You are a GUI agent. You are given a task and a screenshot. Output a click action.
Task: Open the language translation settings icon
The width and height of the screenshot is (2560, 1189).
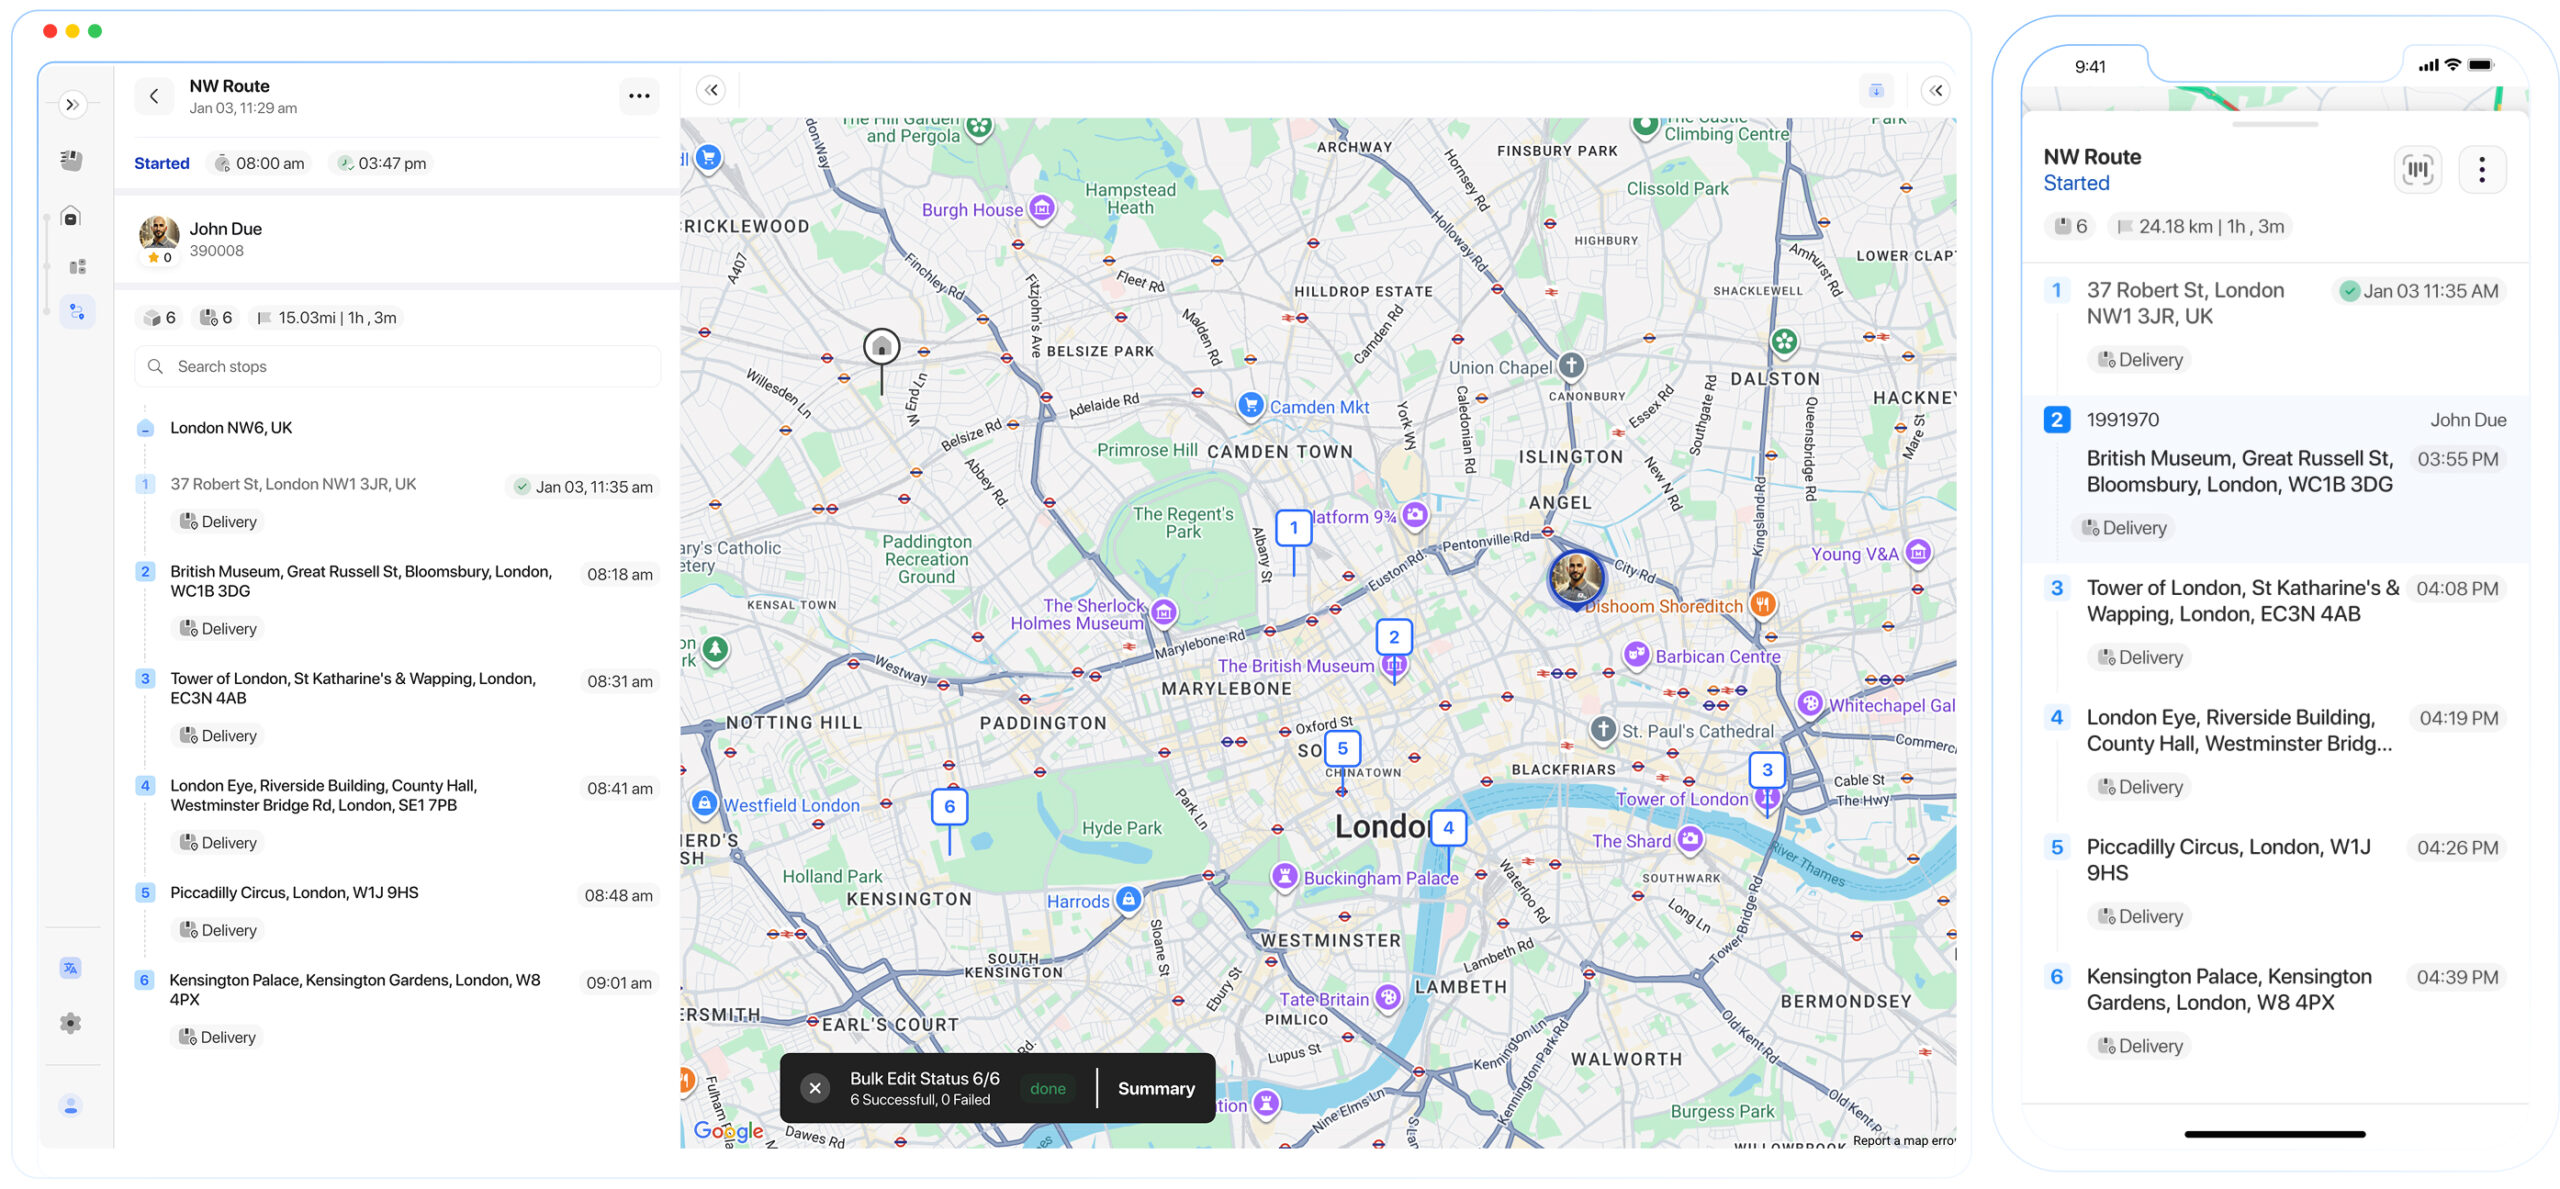coord(71,968)
